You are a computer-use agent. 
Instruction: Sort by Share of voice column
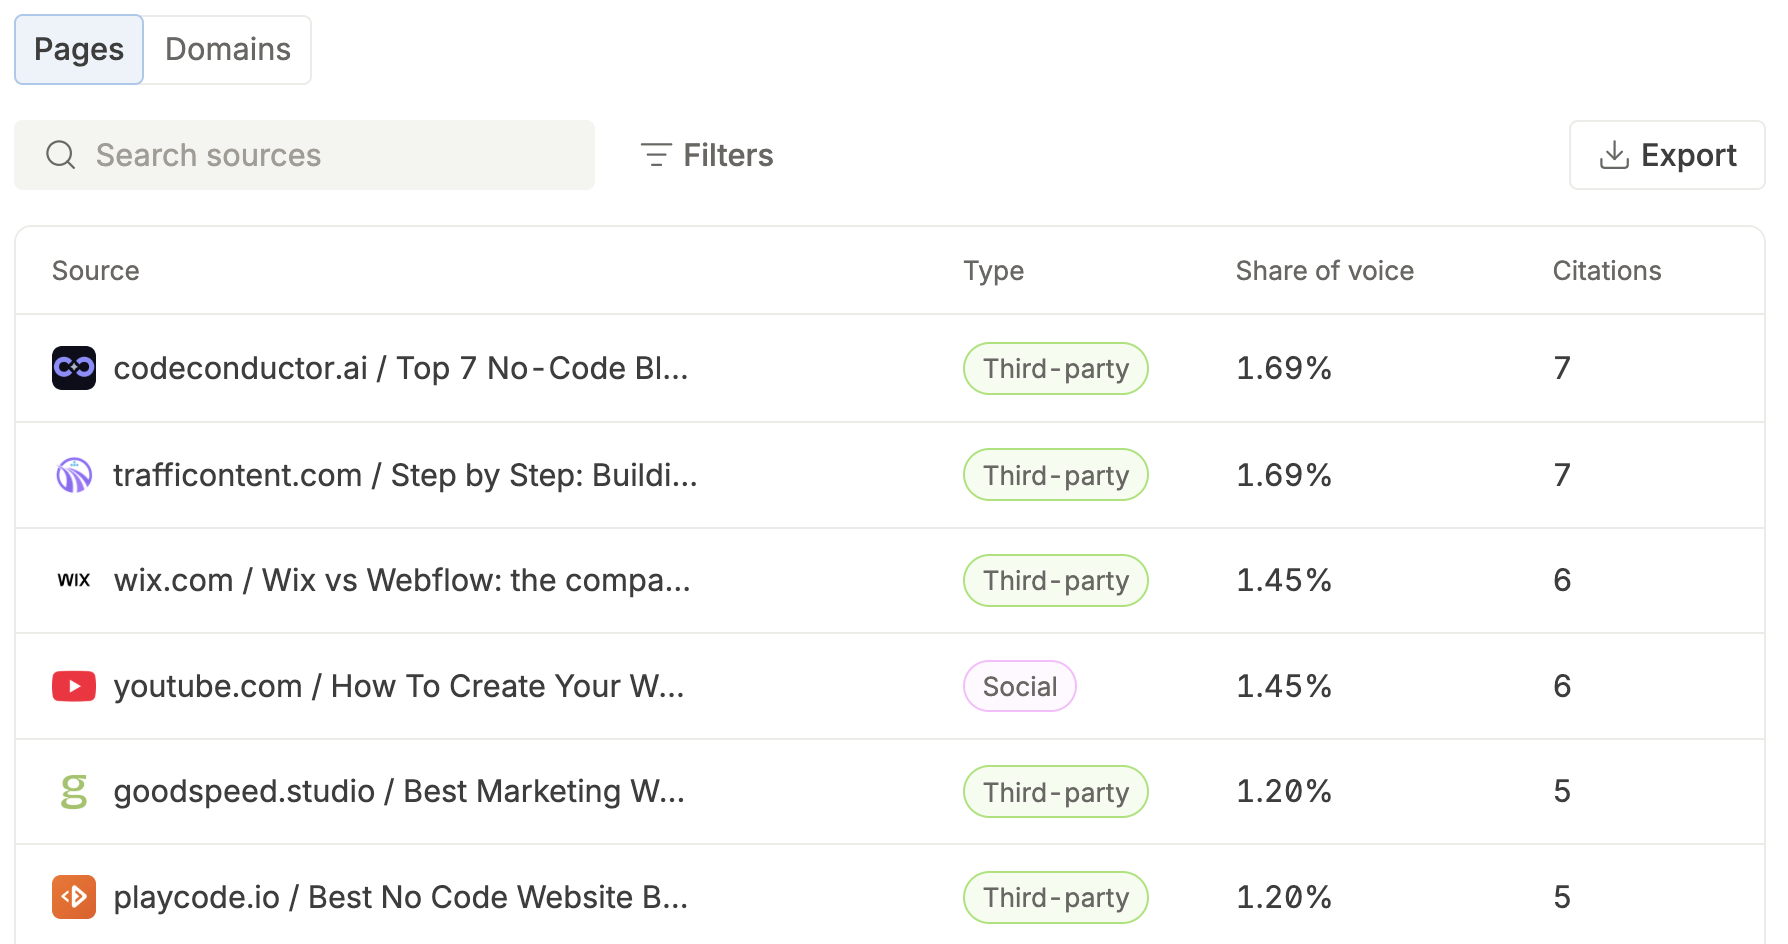pos(1324,271)
